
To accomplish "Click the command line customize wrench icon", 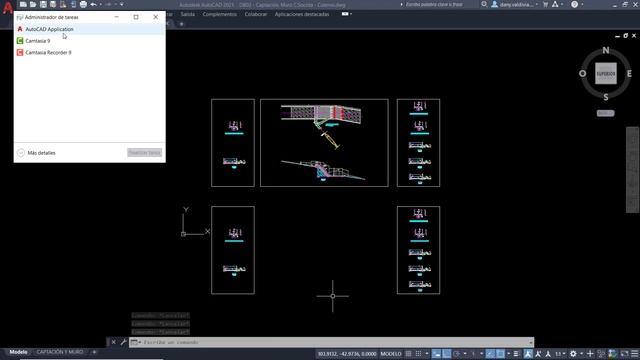I will pyautogui.click(x=123, y=342).
